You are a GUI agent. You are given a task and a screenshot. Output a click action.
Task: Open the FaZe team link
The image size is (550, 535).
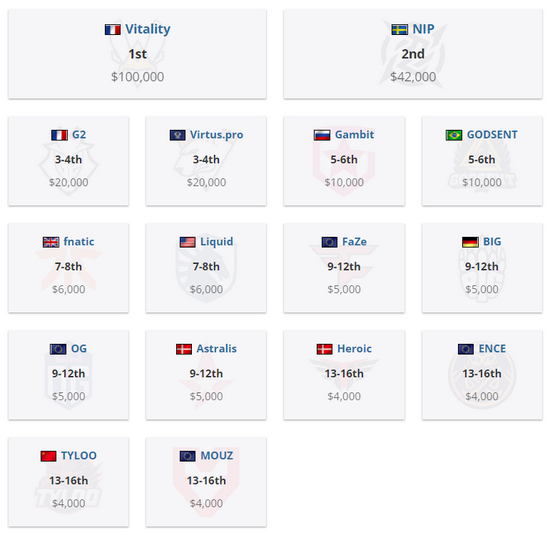point(354,242)
